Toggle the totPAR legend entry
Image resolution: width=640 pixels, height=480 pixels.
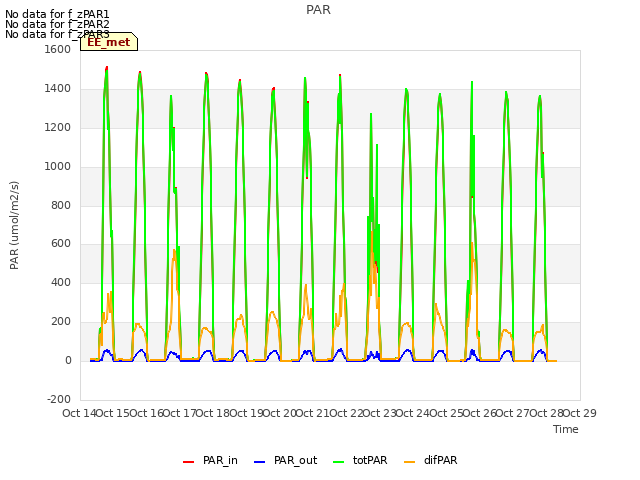[x=360, y=460]
